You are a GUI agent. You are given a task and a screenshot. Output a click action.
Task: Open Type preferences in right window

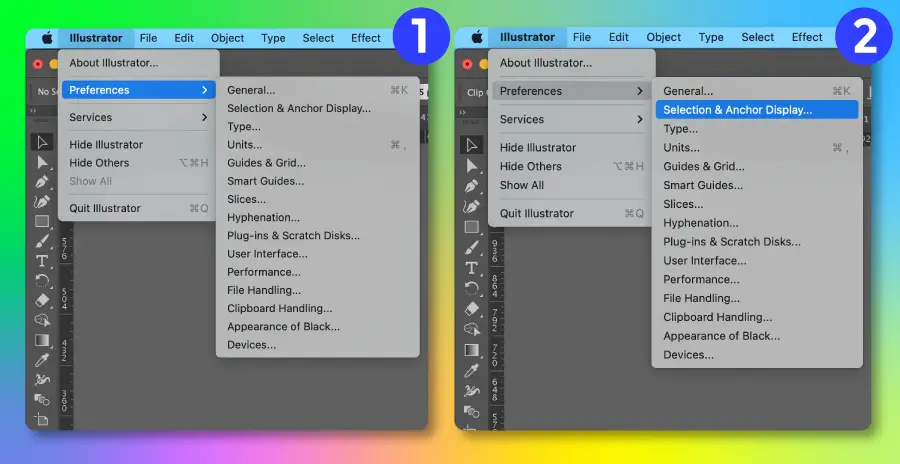tap(681, 129)
